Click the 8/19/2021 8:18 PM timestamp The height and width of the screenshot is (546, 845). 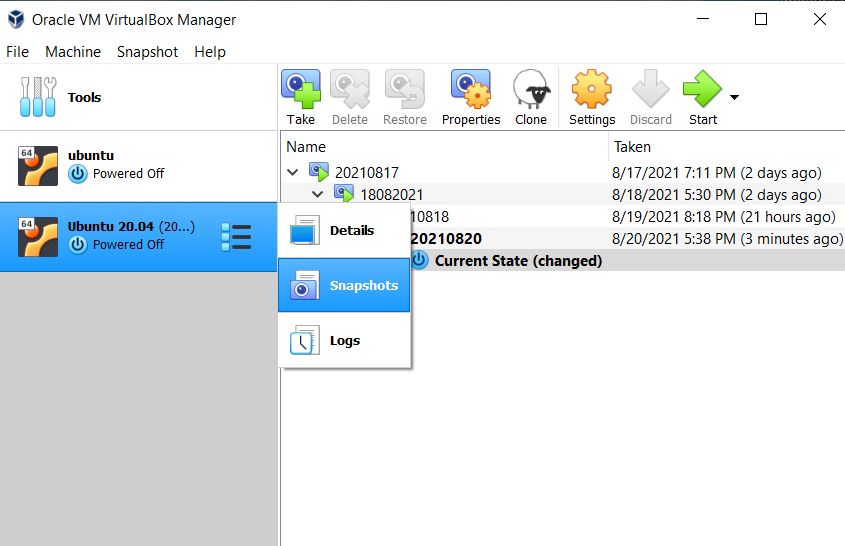(724, 217)
